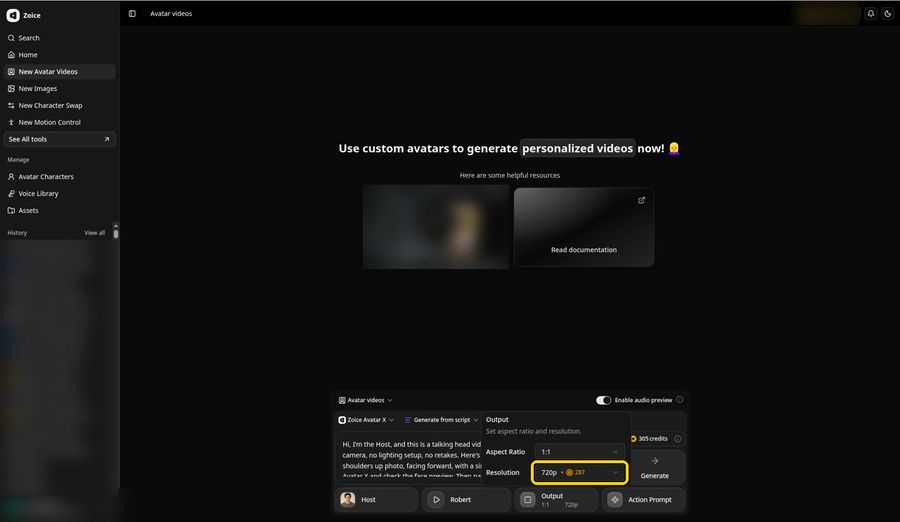Click the external link icon on documentation card

click(641, 200)
